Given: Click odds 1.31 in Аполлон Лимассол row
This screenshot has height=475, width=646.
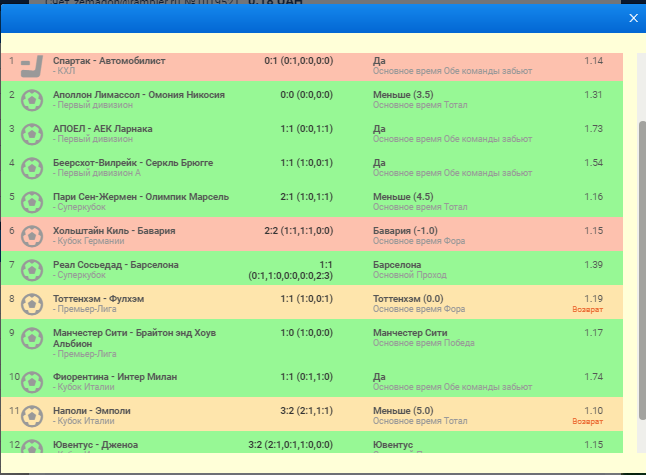Looking at the screenshot, I should 594,95.
